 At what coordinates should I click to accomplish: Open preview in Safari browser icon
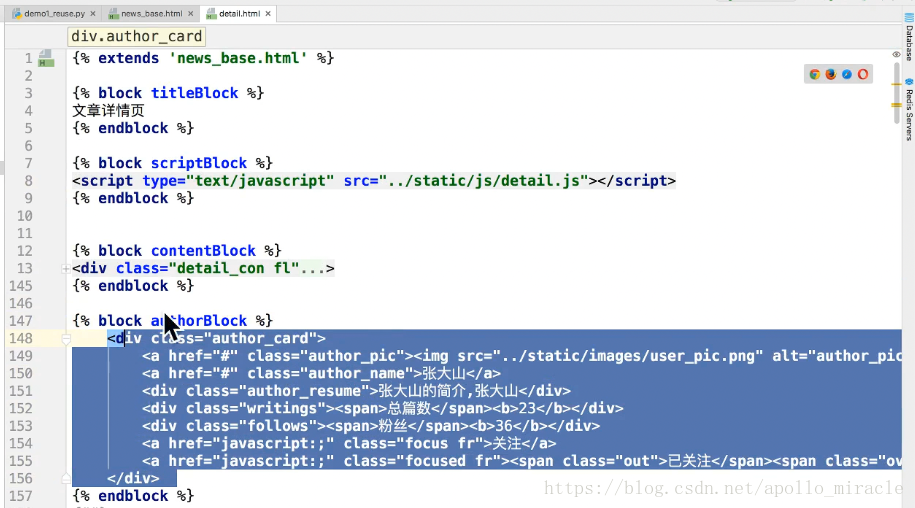tap(847, 74)
